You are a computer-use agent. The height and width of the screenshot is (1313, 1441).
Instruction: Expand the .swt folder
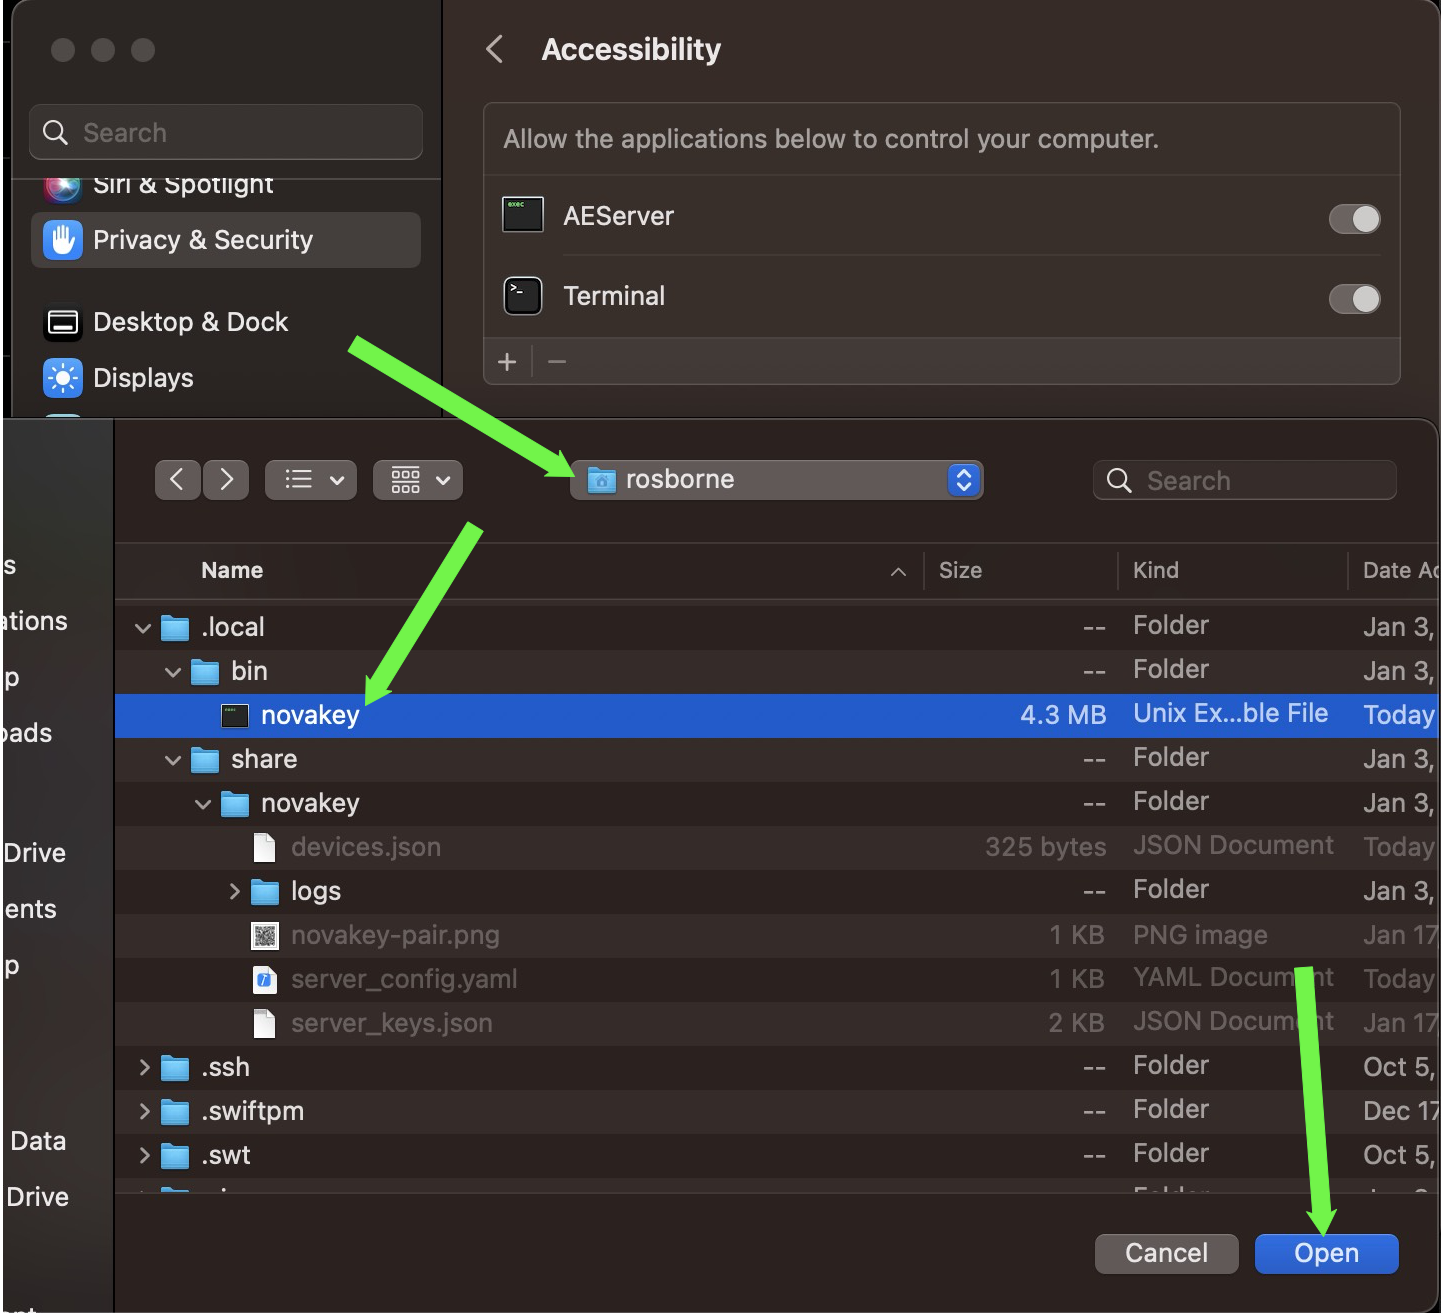tap(145, 1155)
